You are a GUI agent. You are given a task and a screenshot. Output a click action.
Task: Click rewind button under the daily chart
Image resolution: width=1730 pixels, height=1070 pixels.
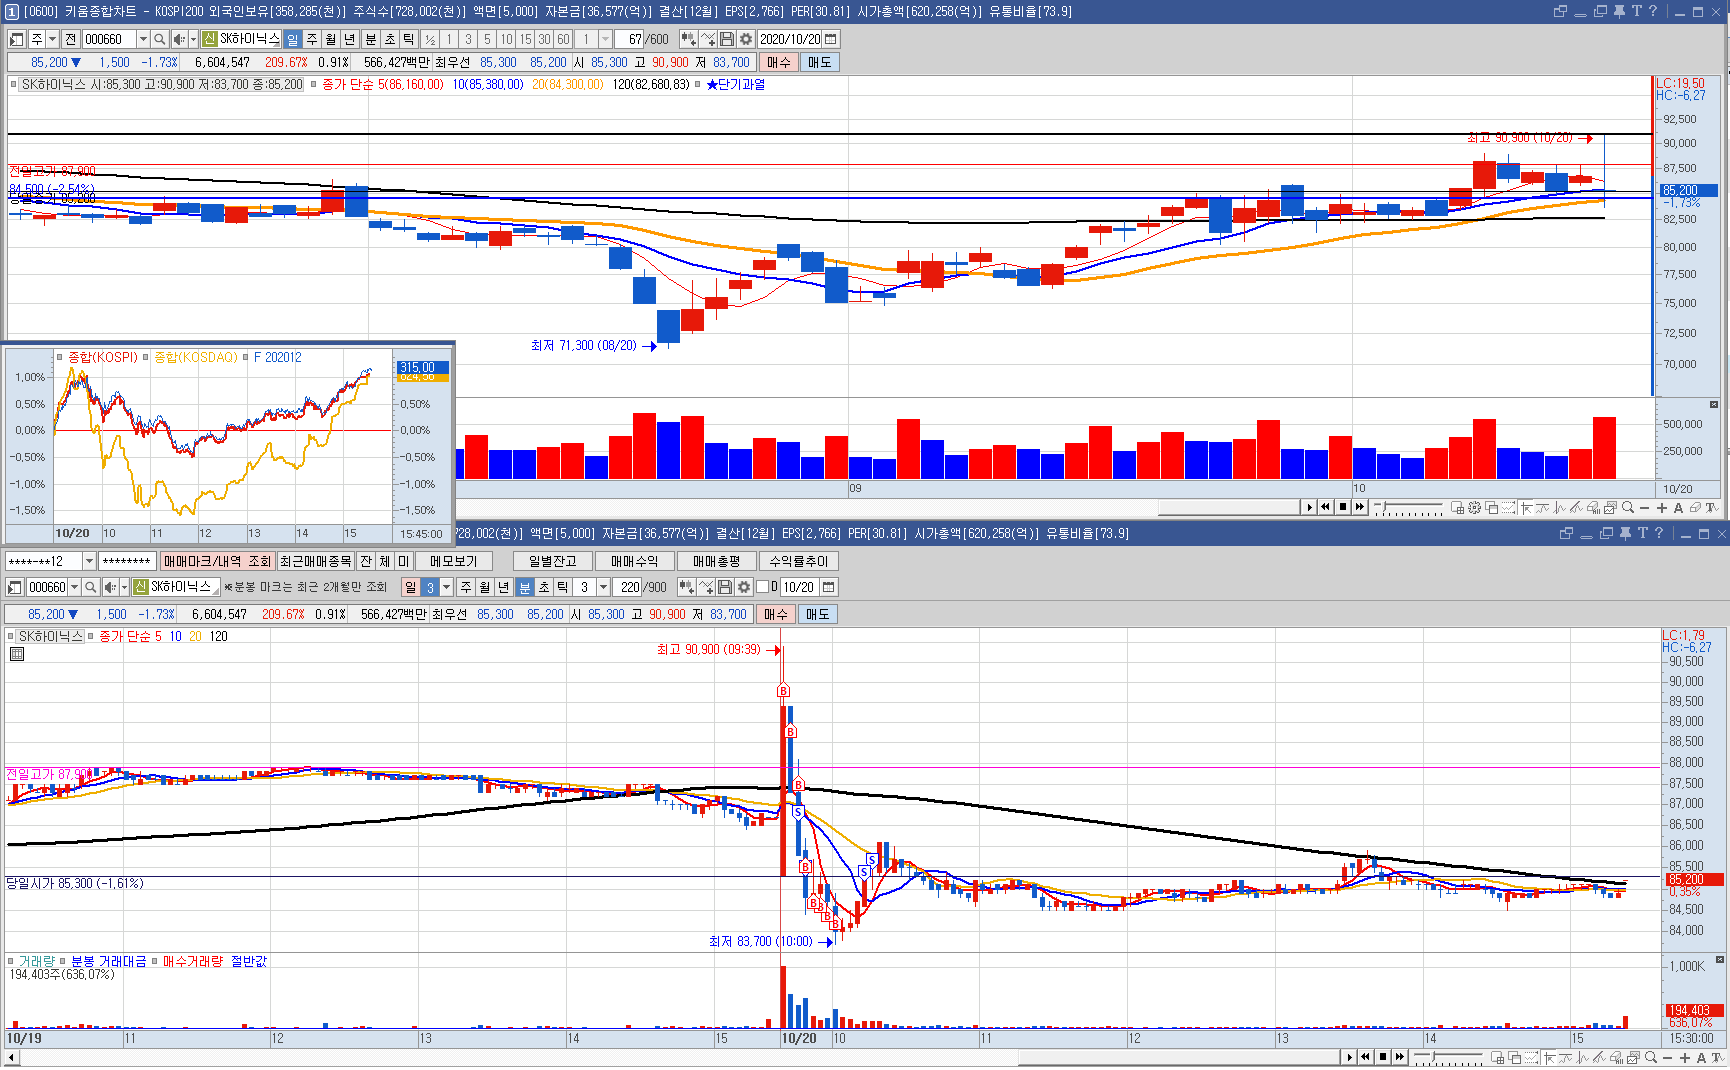coord(1326,507)
